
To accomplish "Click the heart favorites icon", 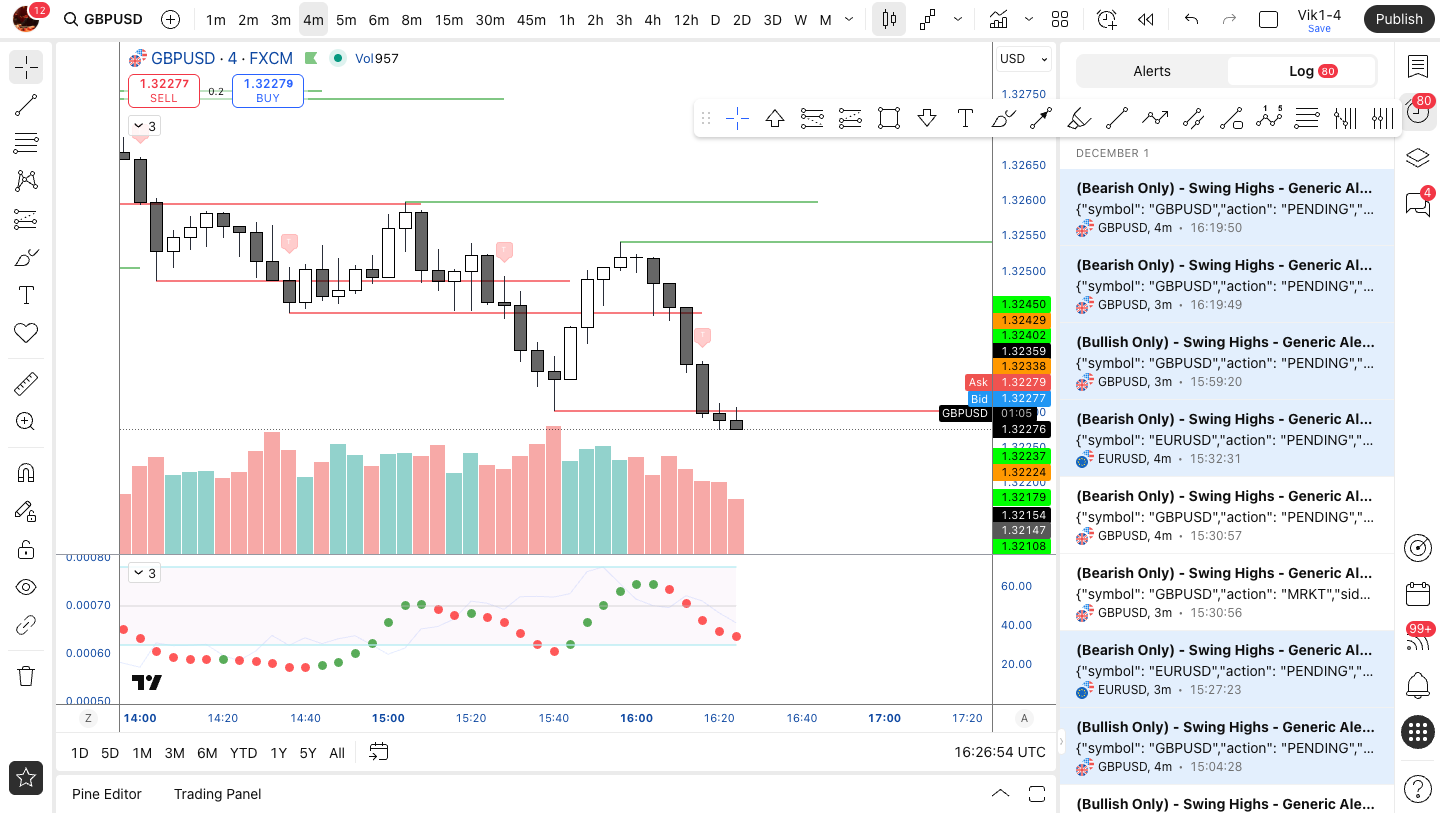I will click(26, 333).
